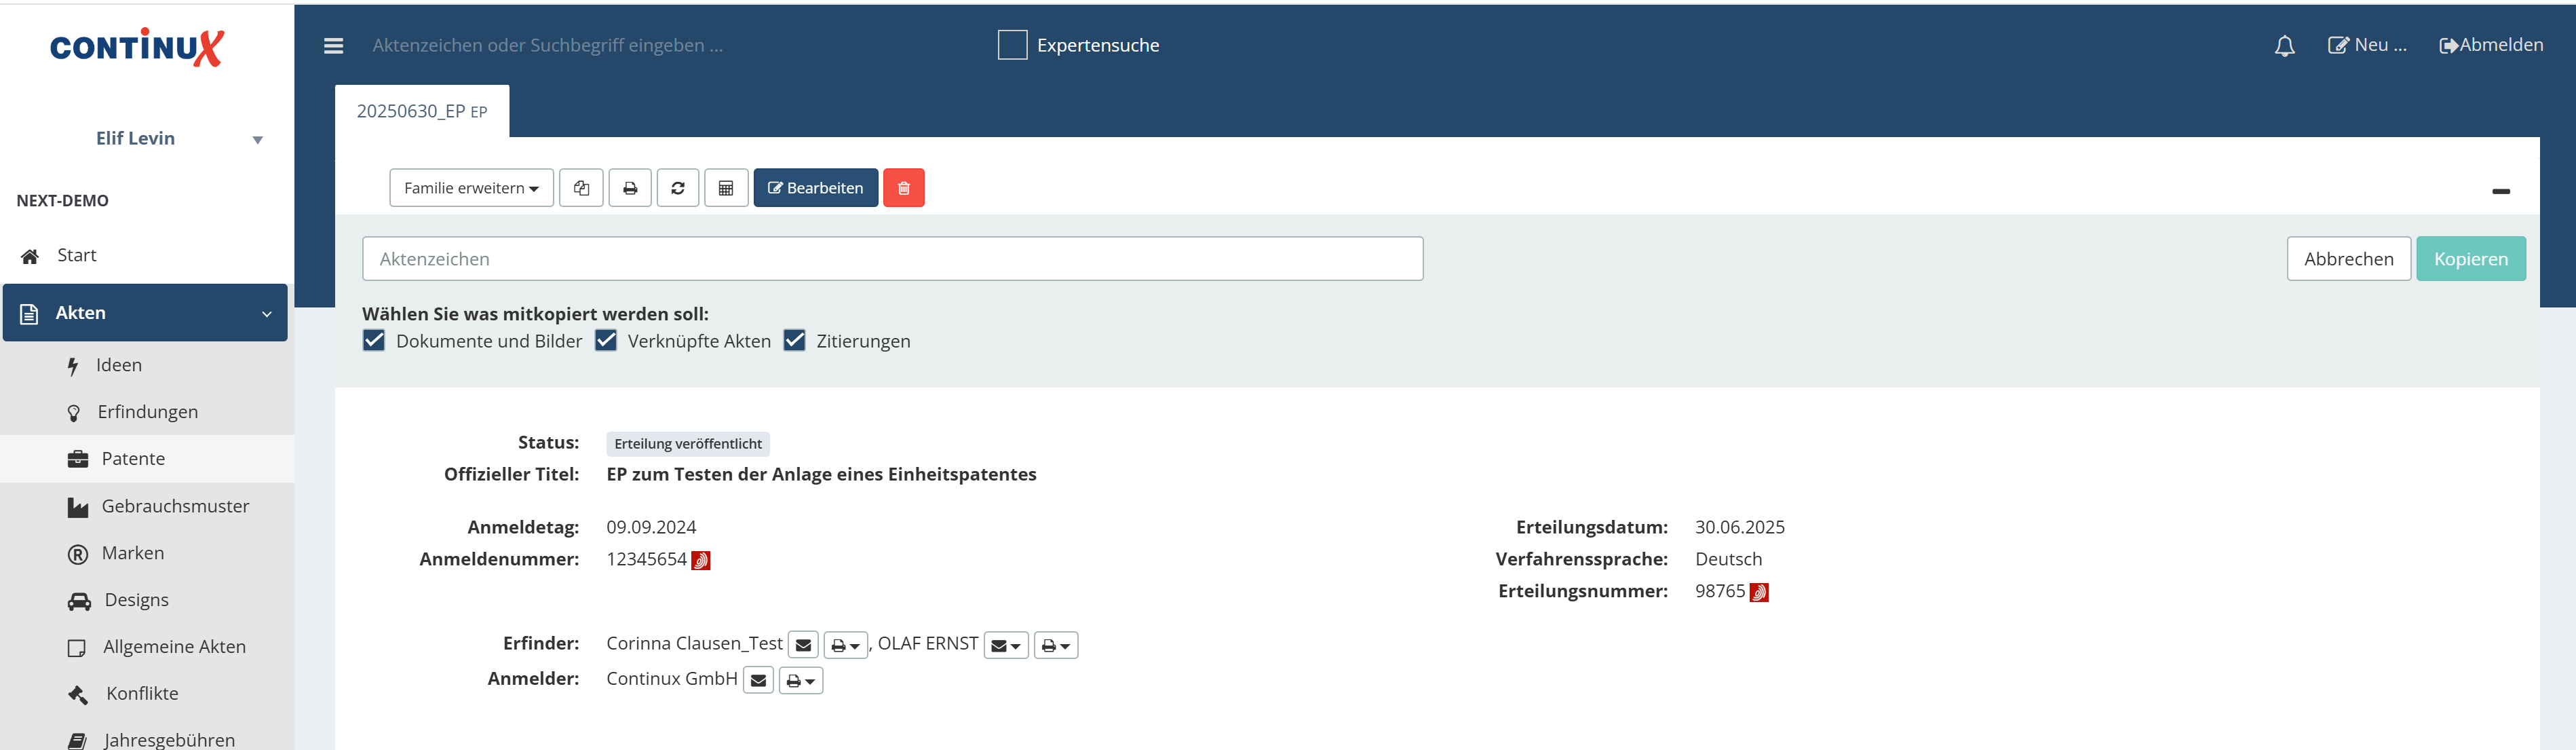Click the print icon in toolbar
This screenshot has height=750, width=2576.
coord(630,188)
